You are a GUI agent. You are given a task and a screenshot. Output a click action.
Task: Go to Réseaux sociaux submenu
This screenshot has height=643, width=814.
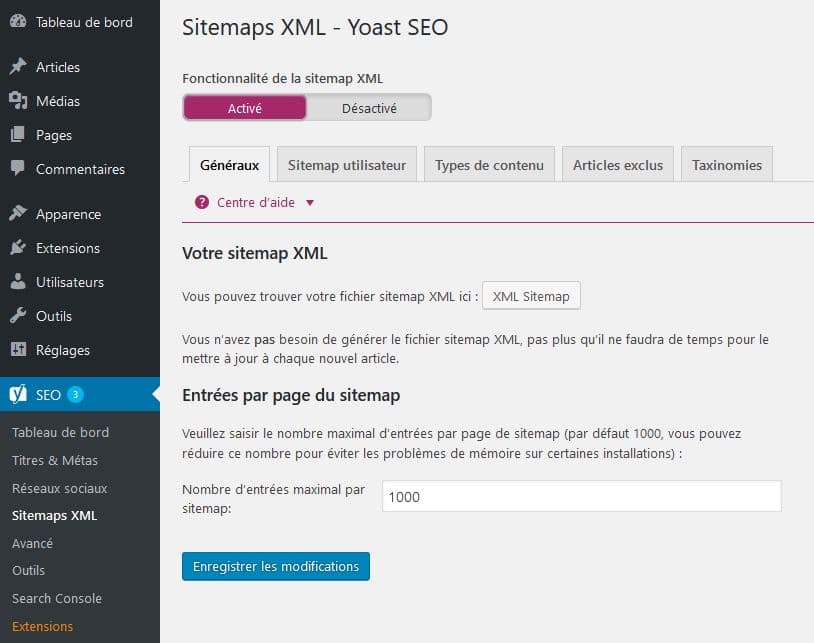59,488
